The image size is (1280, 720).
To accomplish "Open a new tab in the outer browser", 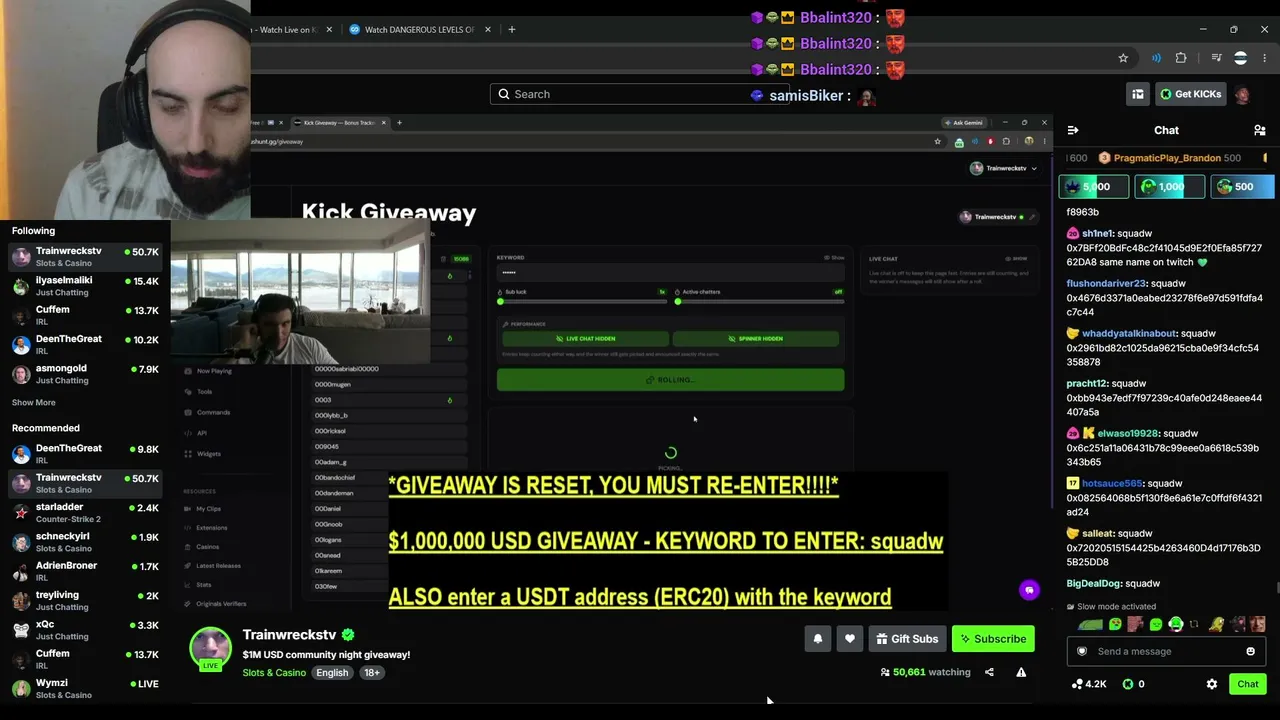I will point(511,29).
